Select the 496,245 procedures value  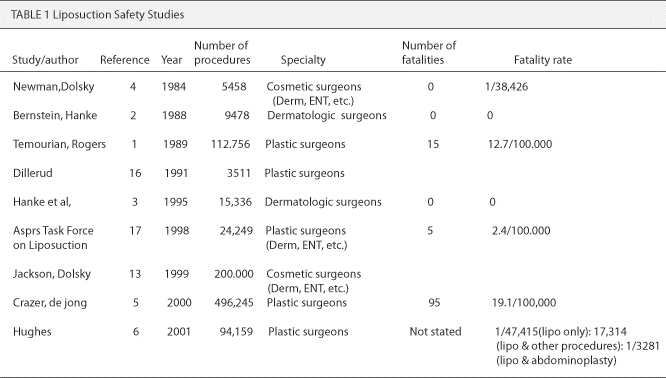coord(234,303)
